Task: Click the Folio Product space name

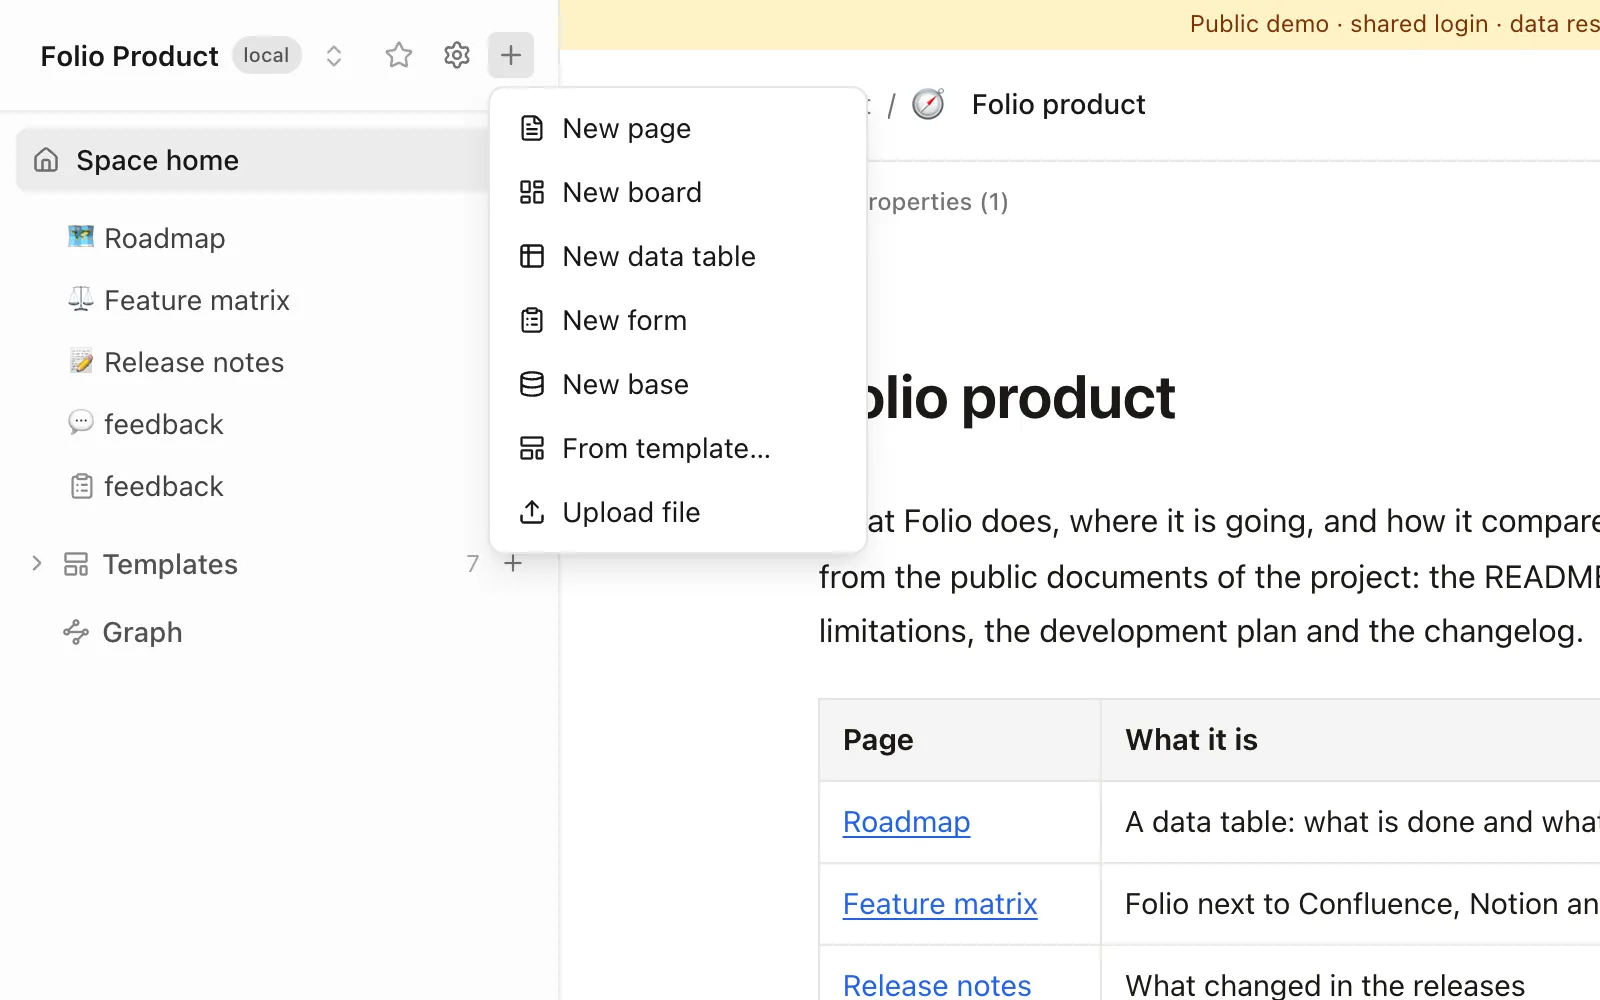Action: (x=129, y=56)
